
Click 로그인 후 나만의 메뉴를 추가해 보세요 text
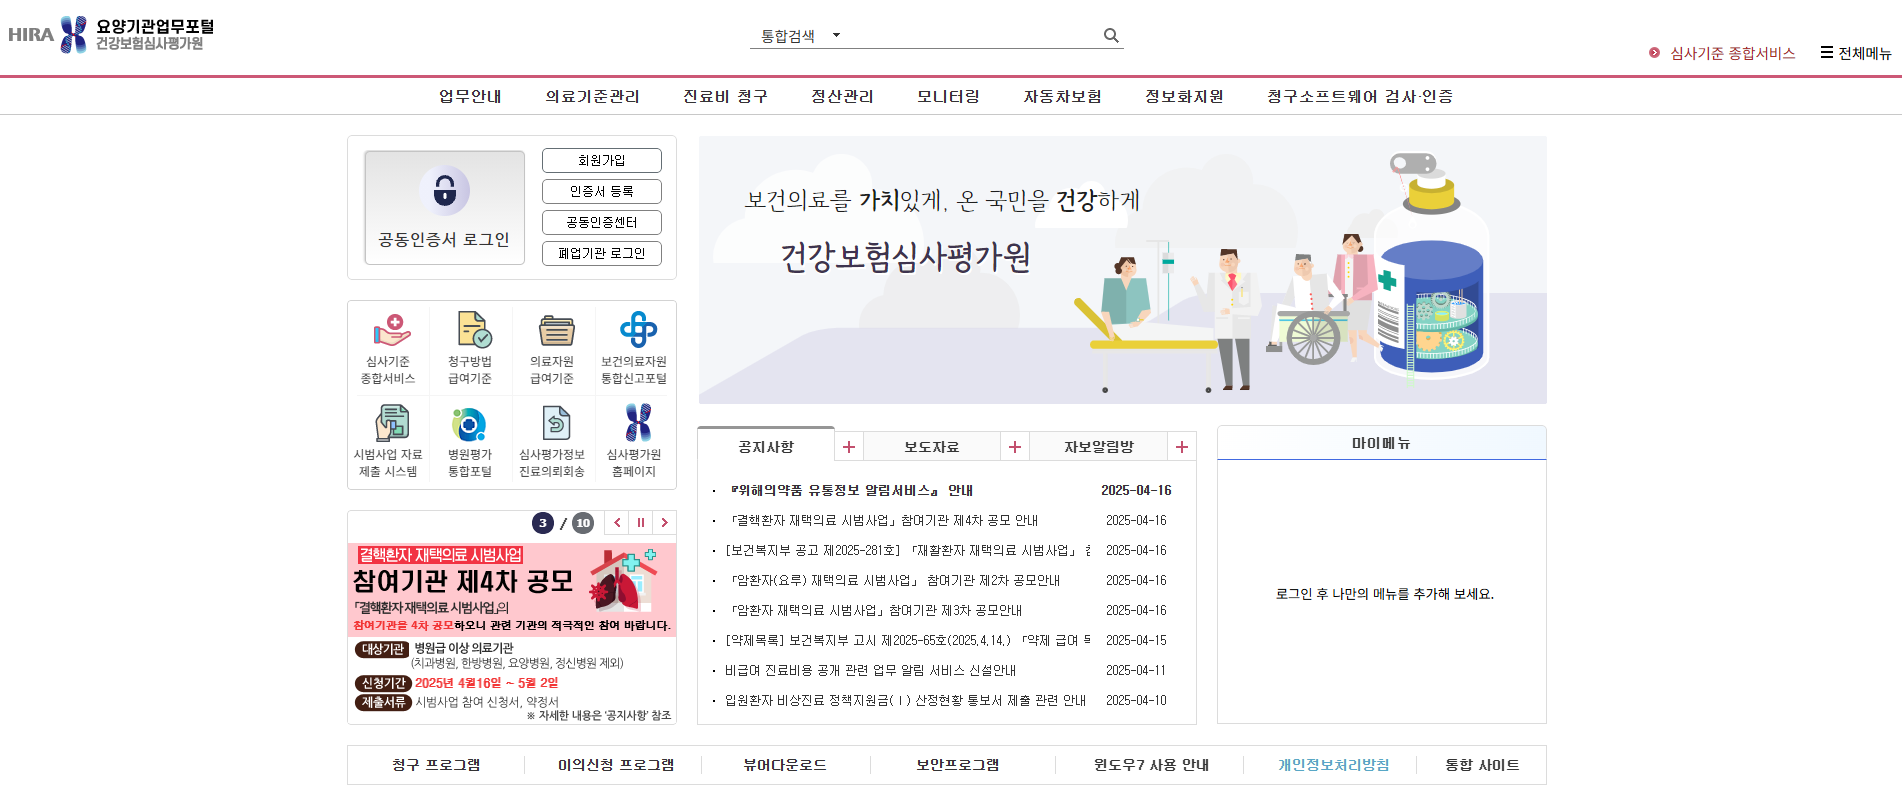(1384, 594)
